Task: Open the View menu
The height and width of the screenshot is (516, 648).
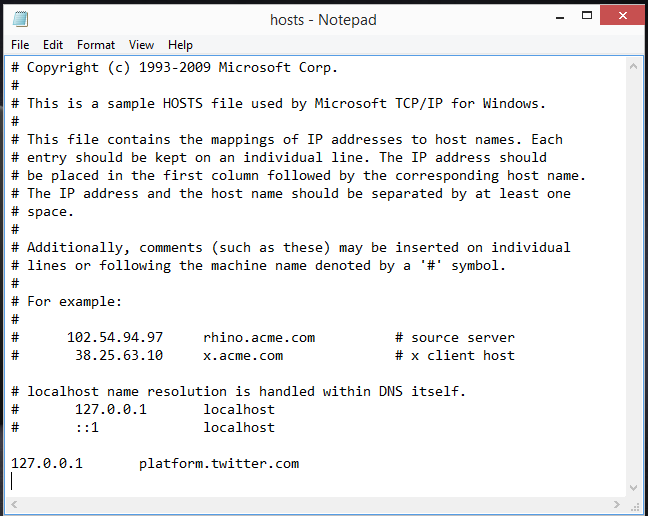Action: [x=141, y=45]
